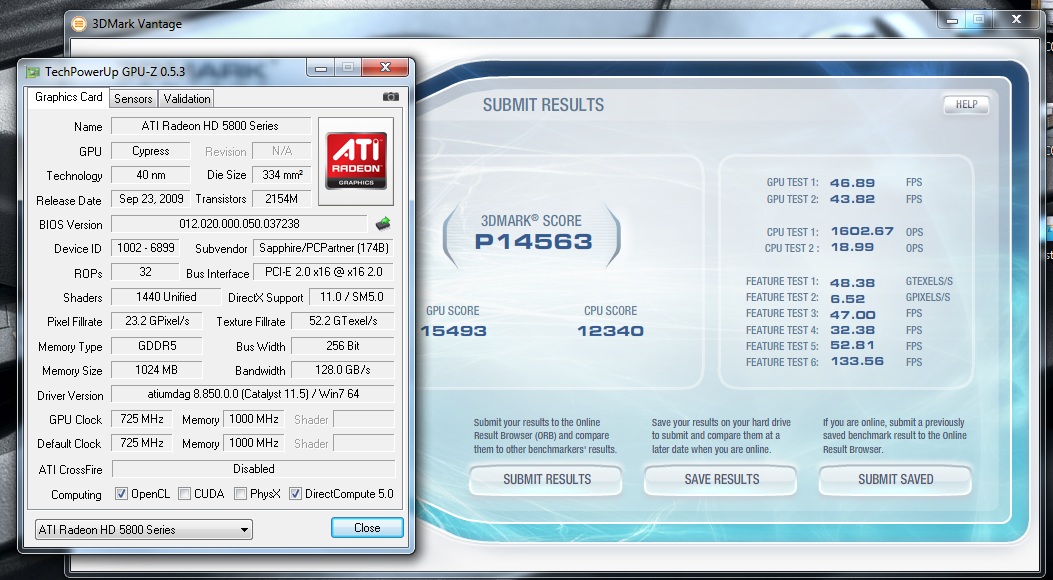Minimize the GPU-Z window
Screen dimensions: 1053x580
click(x=321, y=67)
